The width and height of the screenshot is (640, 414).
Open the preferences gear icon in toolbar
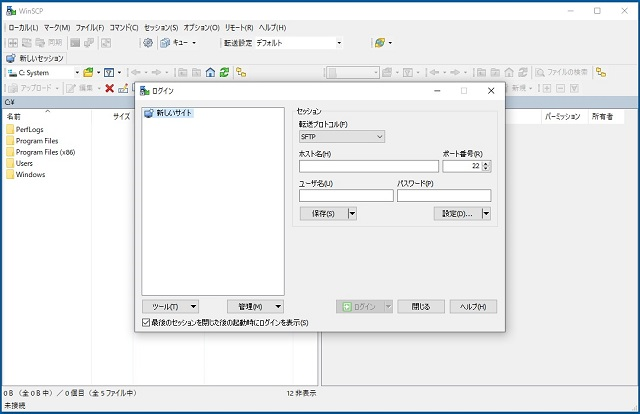tap(148, 43)
